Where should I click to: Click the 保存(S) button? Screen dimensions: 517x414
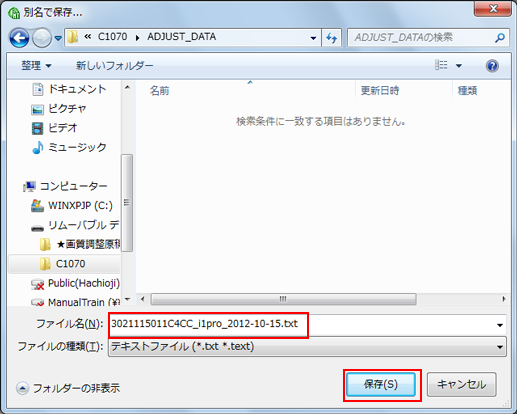click(x=381, y=384)
